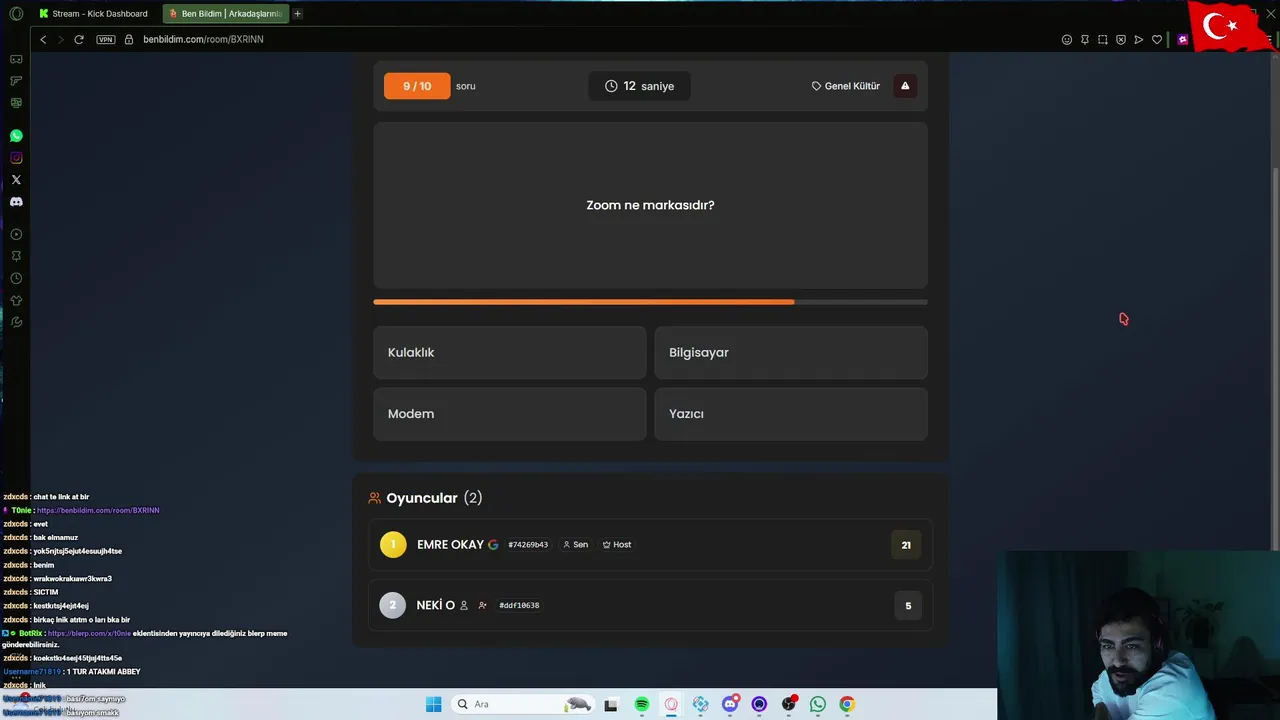Go forward to next page
1280x720 pixels.
[x=60, y=39]
